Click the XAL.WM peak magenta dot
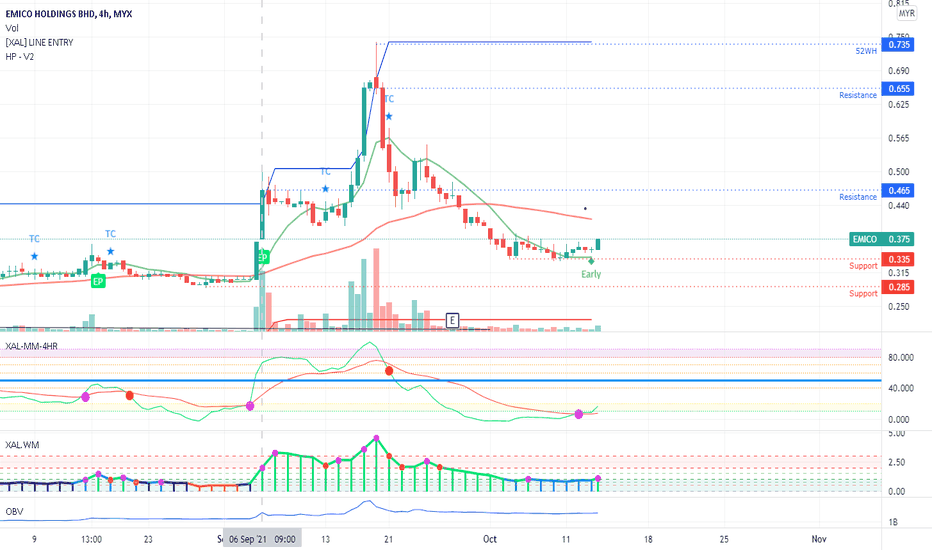Screen dimensions: 932x550 [376, 438]
